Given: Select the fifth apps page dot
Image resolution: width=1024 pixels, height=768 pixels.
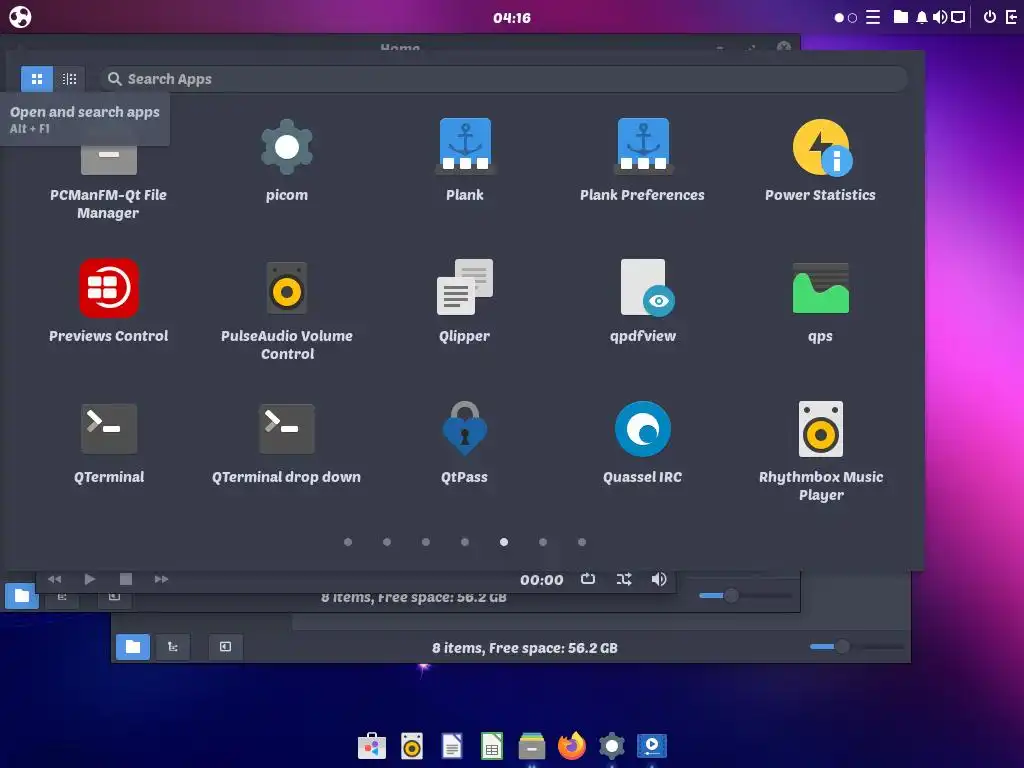Looking at the screenshot, I should [x=504, y=542].
